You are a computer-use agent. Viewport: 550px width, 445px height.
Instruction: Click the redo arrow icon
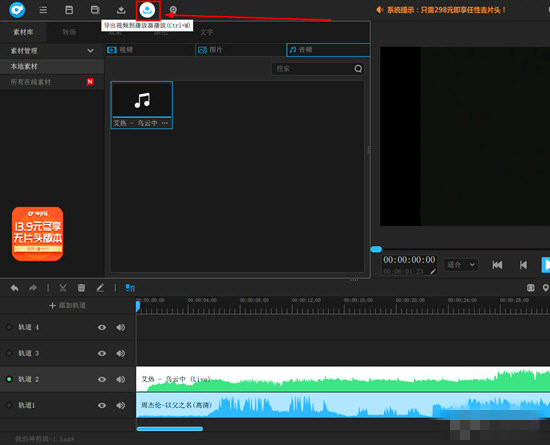pos(33,288)
